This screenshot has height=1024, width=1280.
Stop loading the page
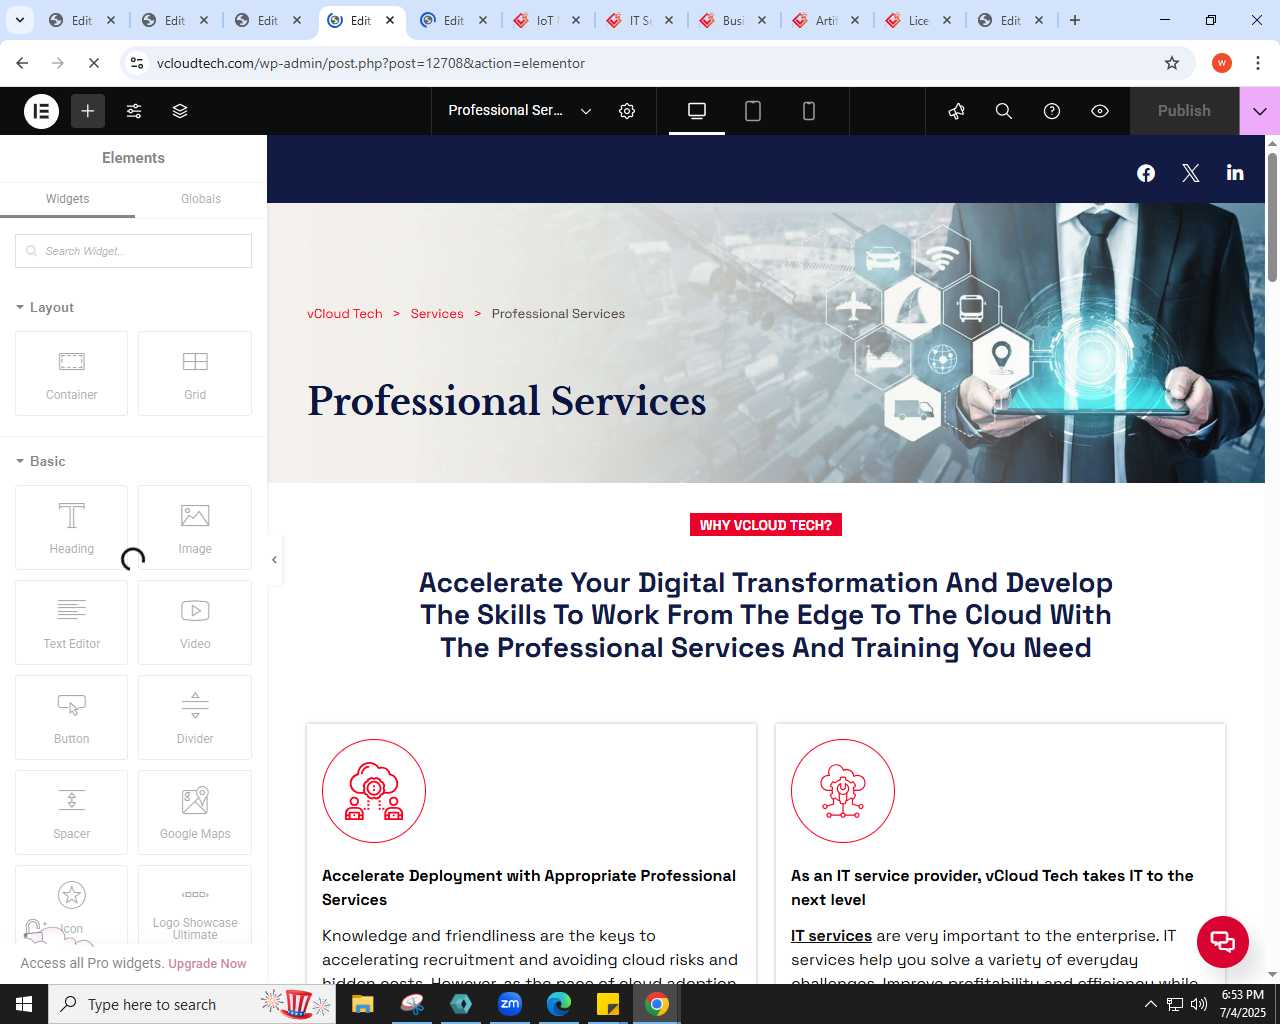point(93,63)
